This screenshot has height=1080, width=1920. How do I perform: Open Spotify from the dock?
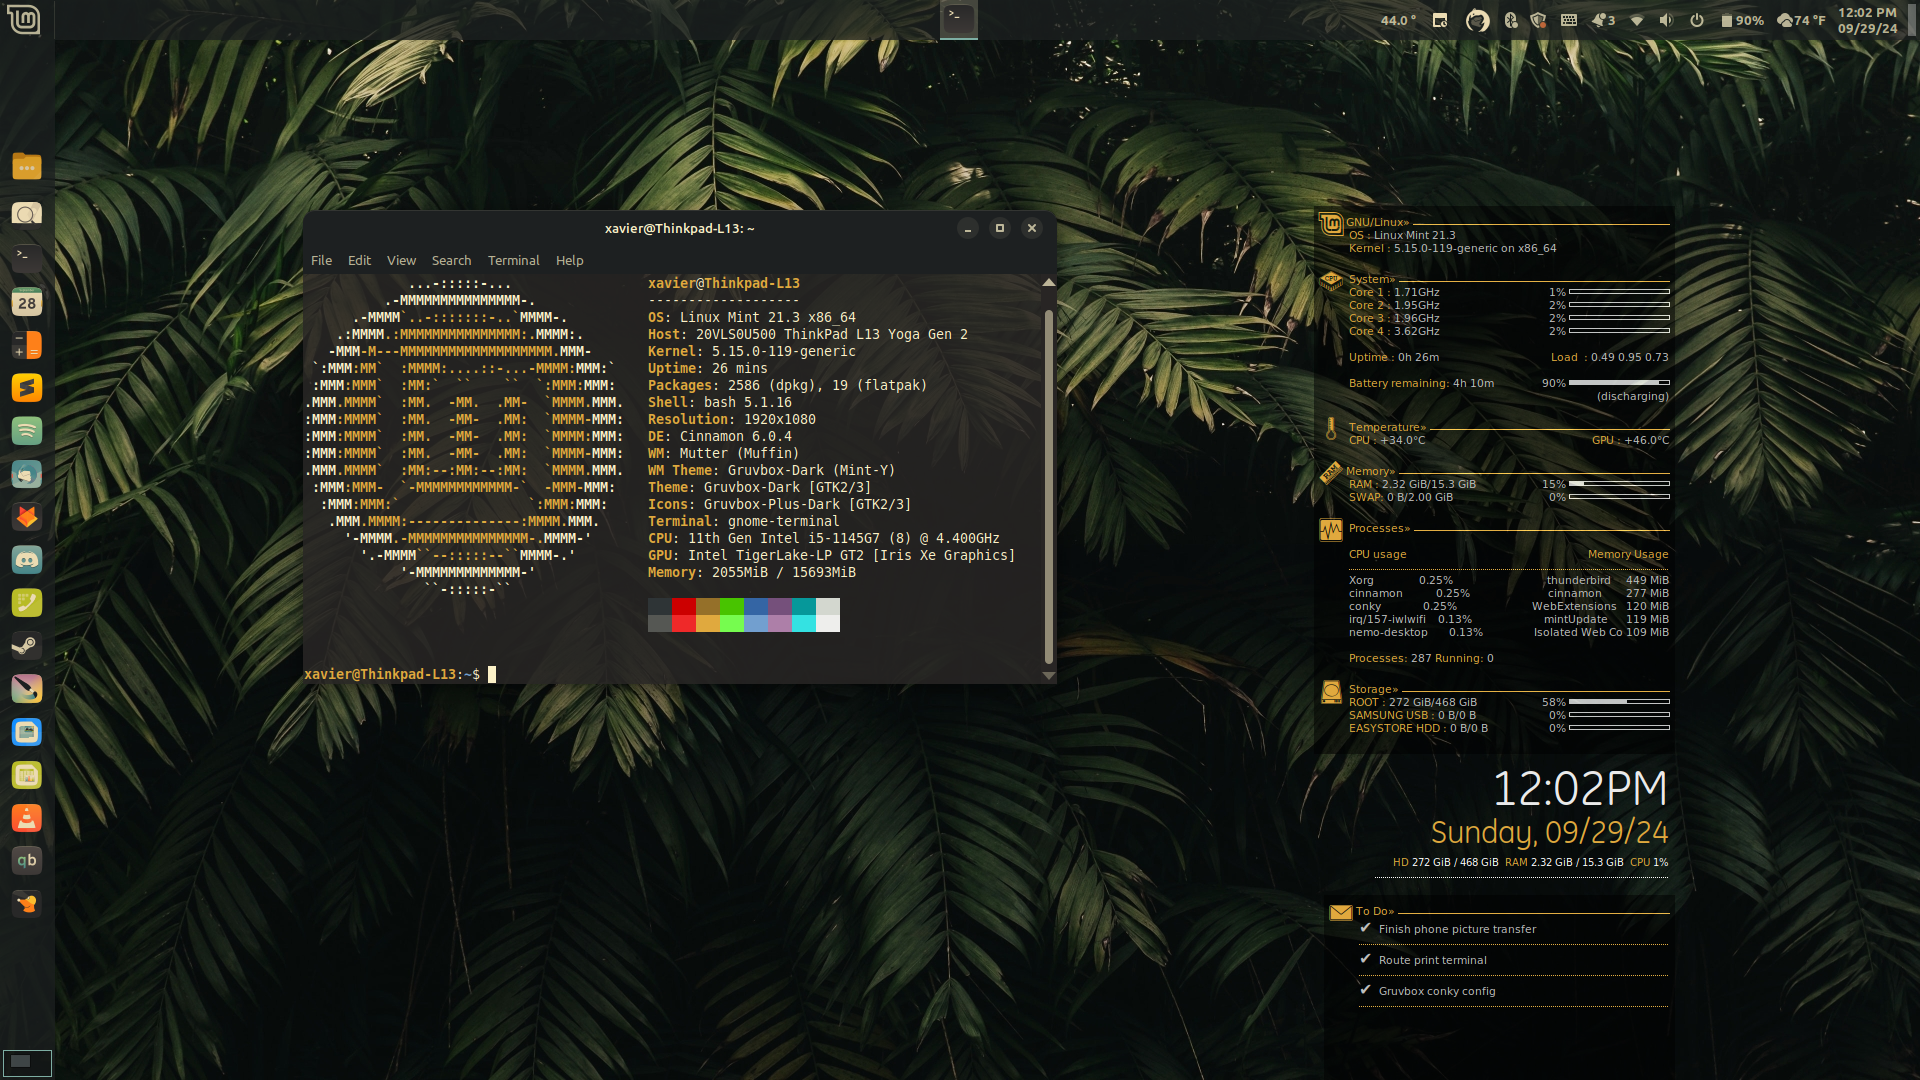tap(27, 431)
